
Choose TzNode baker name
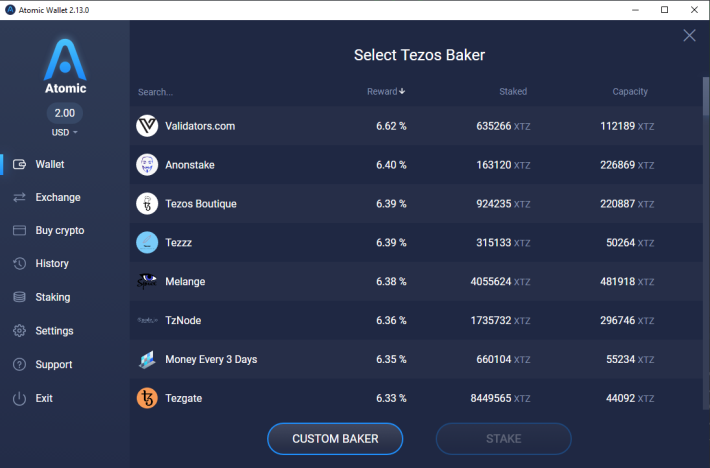pyautogui.click(x=183, y=320)
